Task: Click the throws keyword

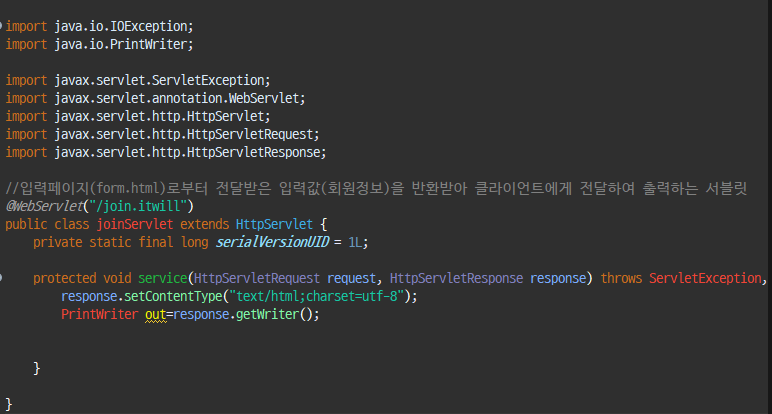Action: [621, 279]
